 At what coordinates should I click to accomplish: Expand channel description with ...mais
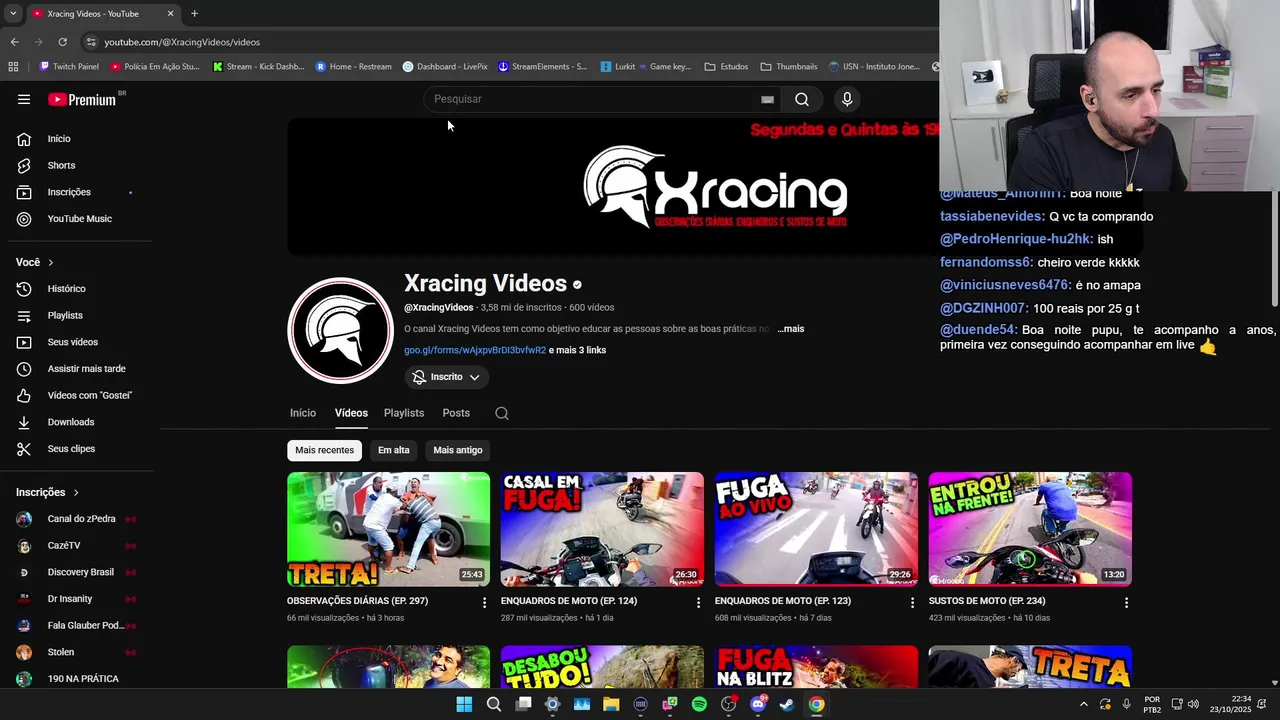pyautogui.click(x=790, y=329)
